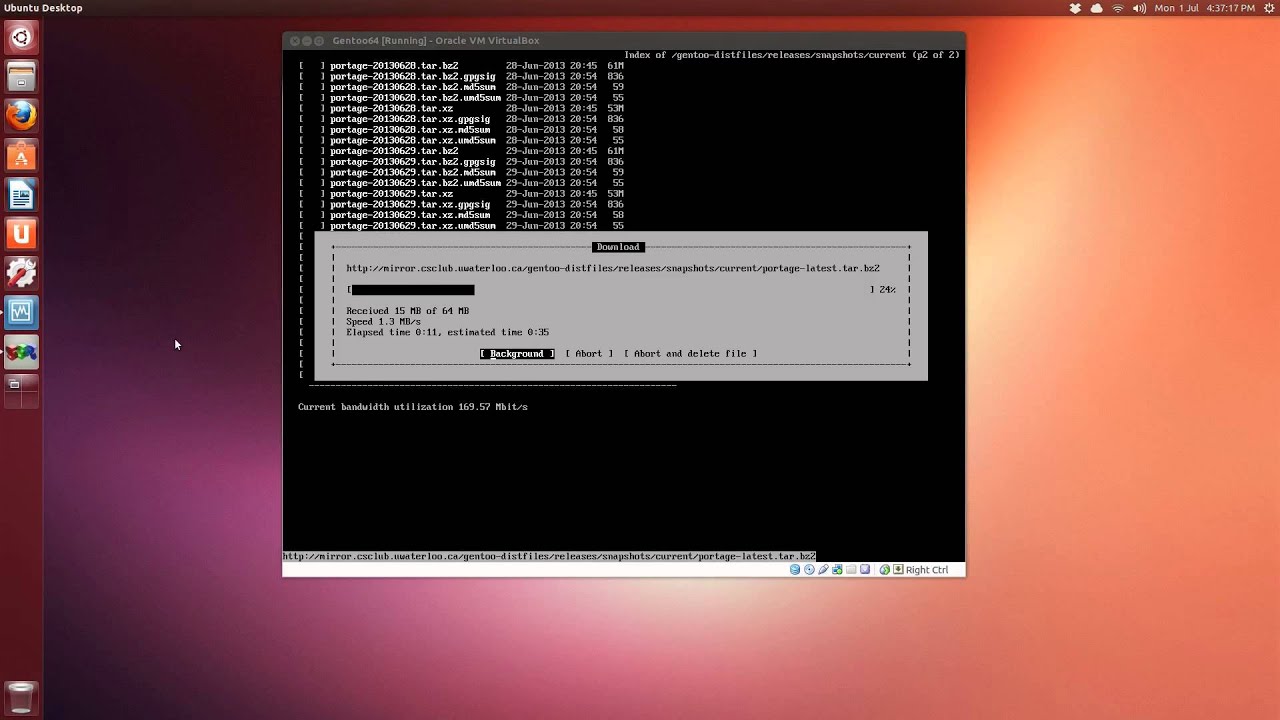Click Ubuntu Desktop label in top panel
Image resolution: width=1280 pixels, height=720 pixels.
pyautogui.click(x=43, y=8)
